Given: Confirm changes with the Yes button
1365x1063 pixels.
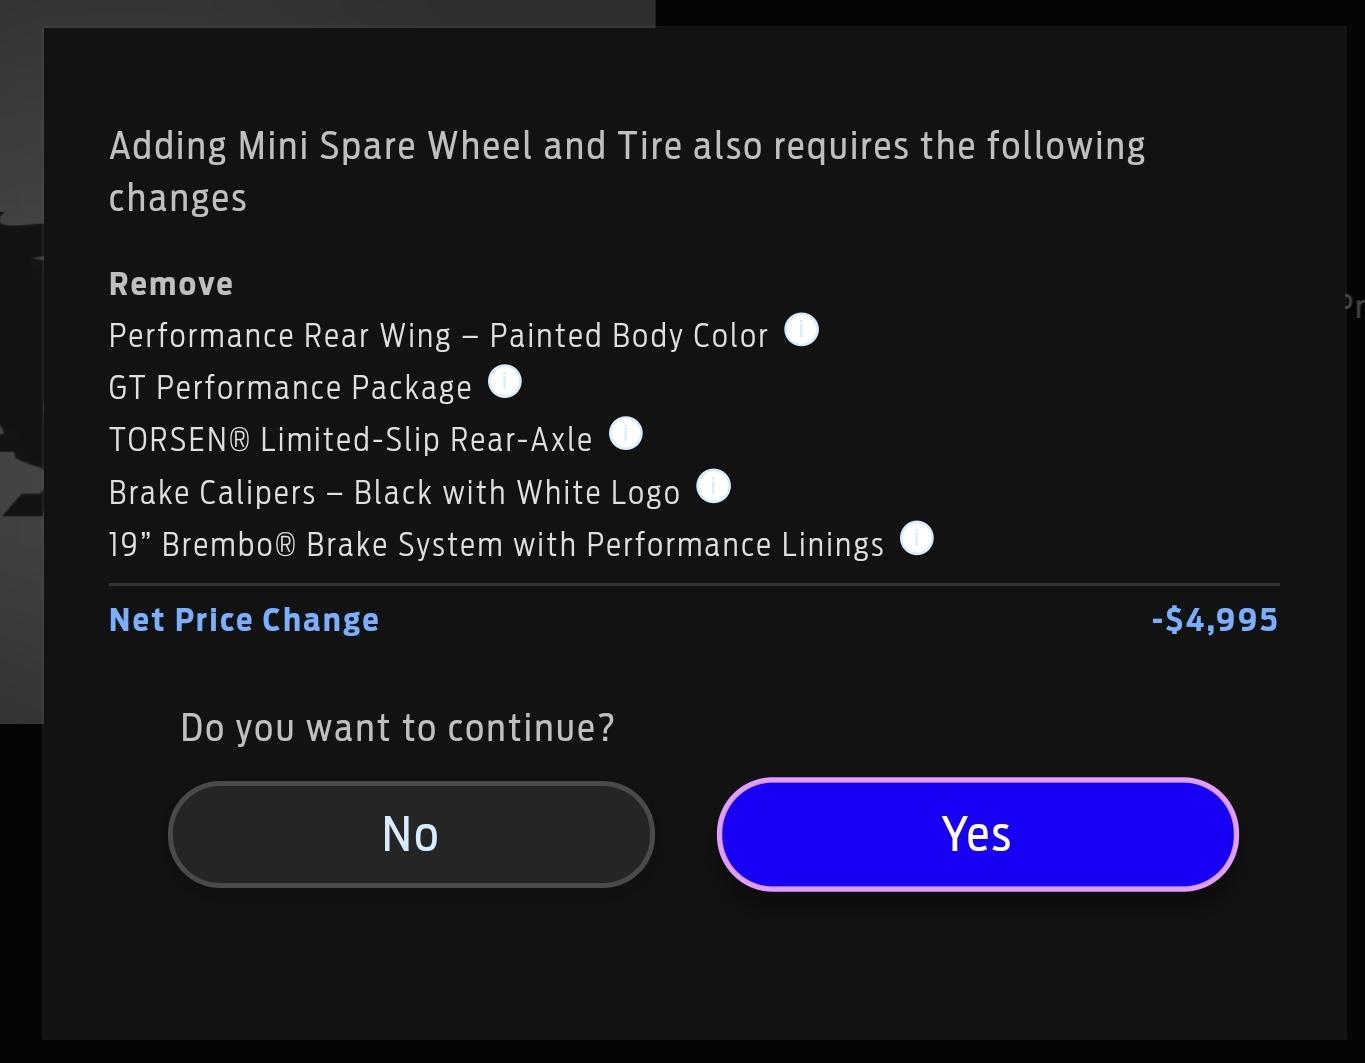Looking at the screenshot, I should pyautogui.click(x=977, y=834).
